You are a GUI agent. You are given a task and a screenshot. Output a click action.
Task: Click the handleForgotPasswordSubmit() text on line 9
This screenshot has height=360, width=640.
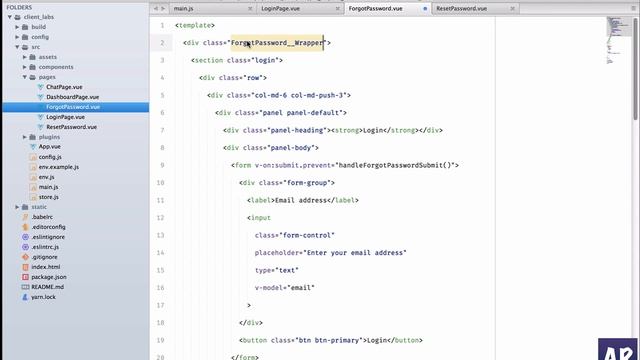[396, 165]
